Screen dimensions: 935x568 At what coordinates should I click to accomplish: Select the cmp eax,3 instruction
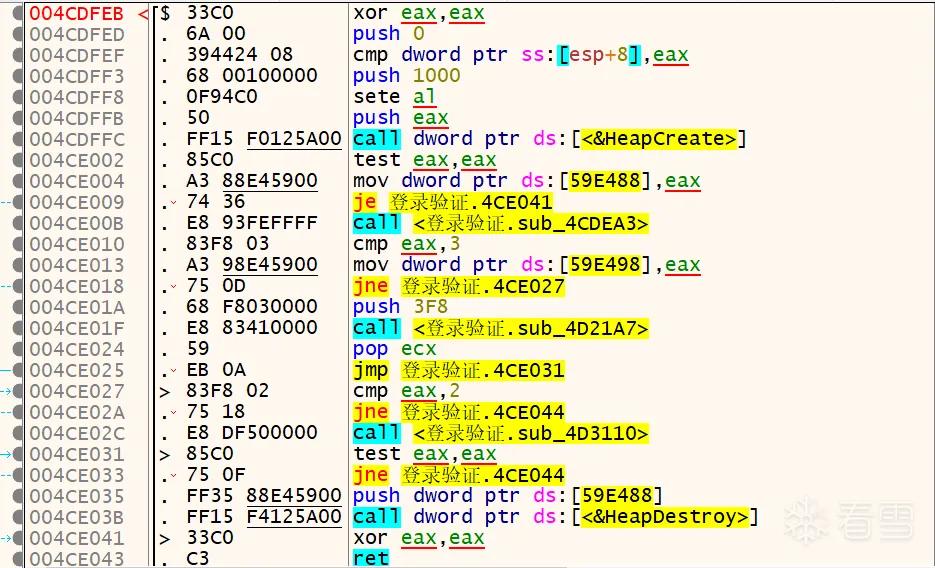point(406,244)
